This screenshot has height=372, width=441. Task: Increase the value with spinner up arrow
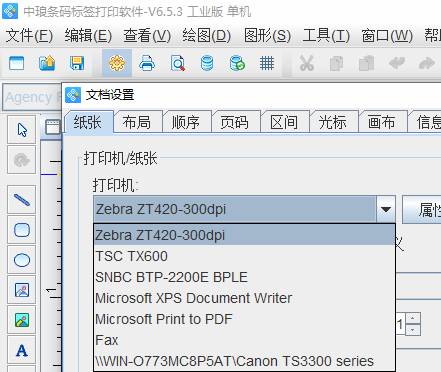click(413, 318)
